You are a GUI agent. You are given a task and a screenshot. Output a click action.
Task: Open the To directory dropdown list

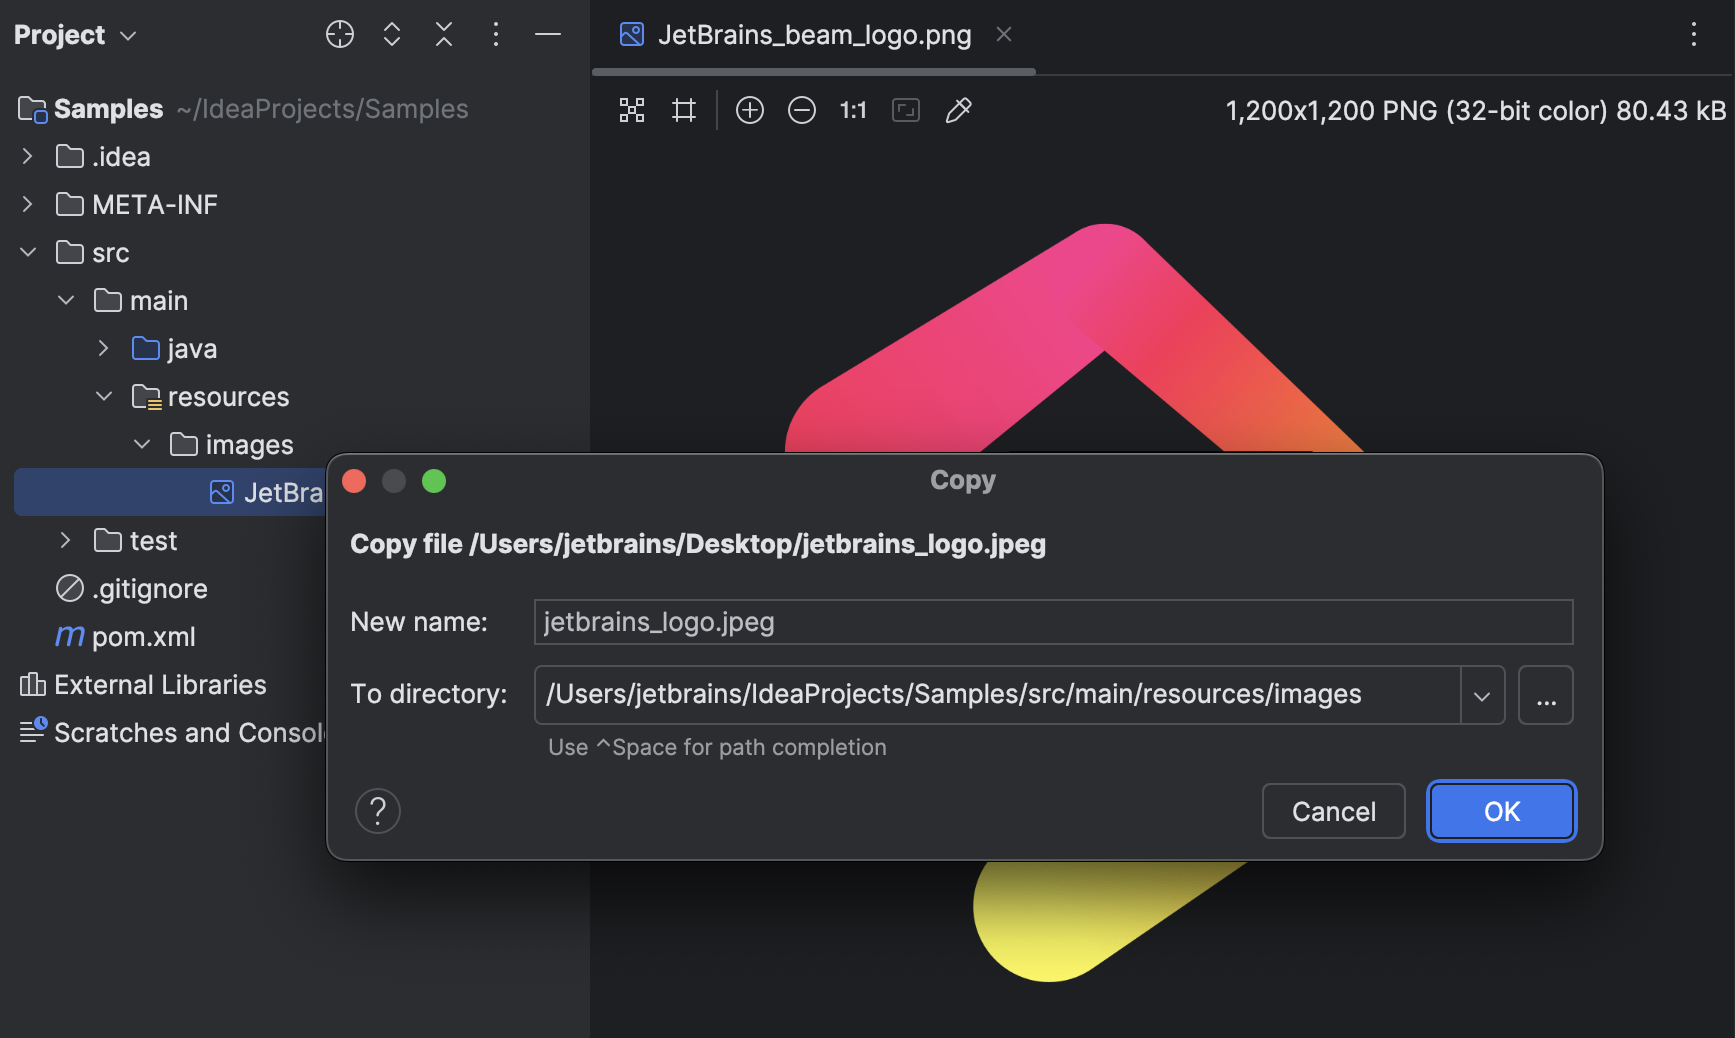tap(1481, 694)
